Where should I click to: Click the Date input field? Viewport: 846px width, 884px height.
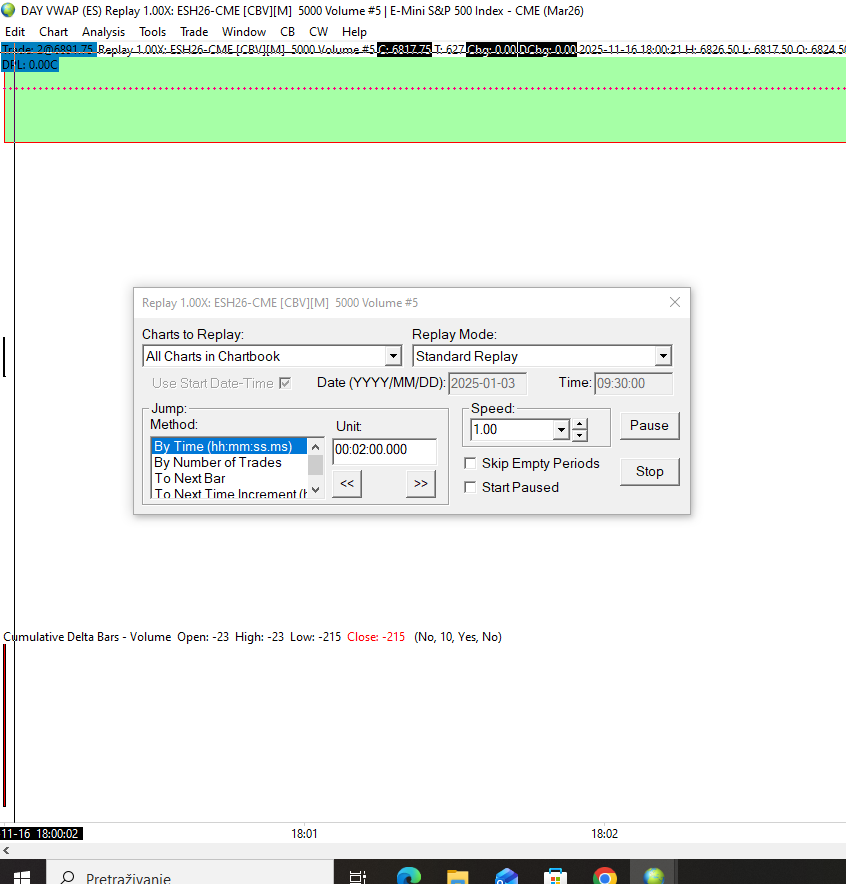pos(488,383)
